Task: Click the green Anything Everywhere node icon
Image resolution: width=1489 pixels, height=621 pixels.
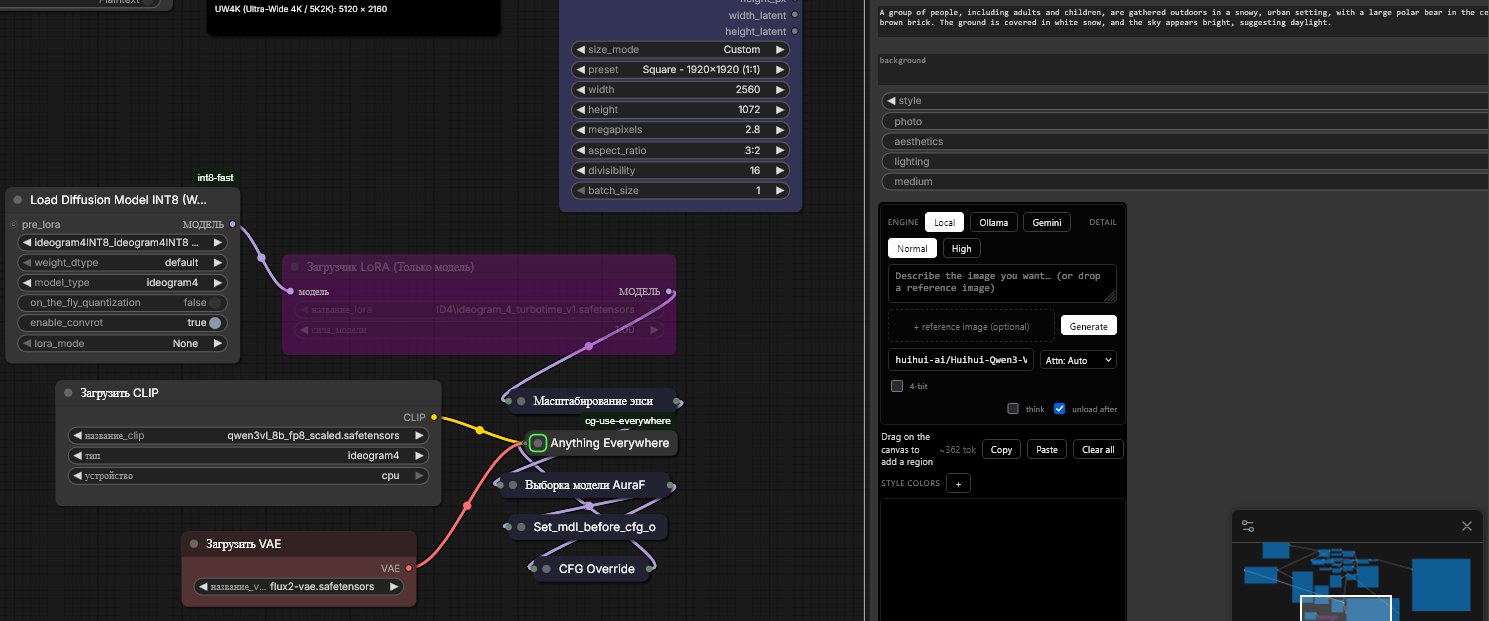Action: click(x=538, y=442)
